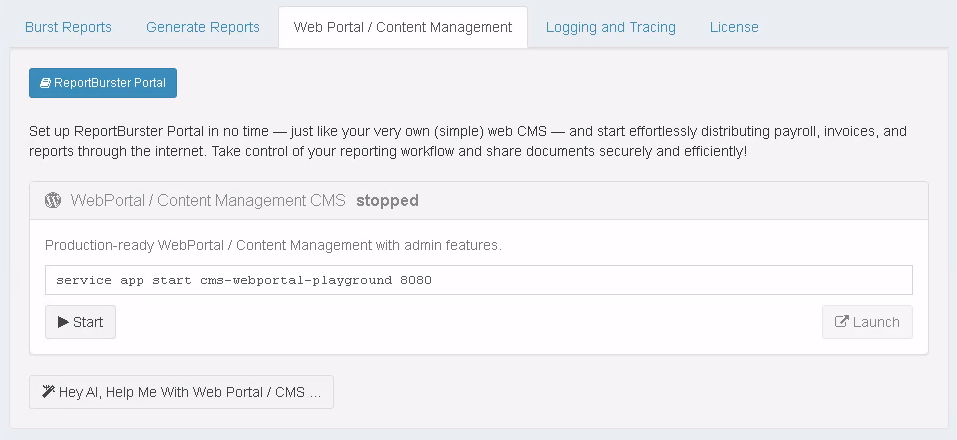Click the magic wand icon beside Hey AI
This screenshot has width=957, height=440.
[x=47, y=392]
